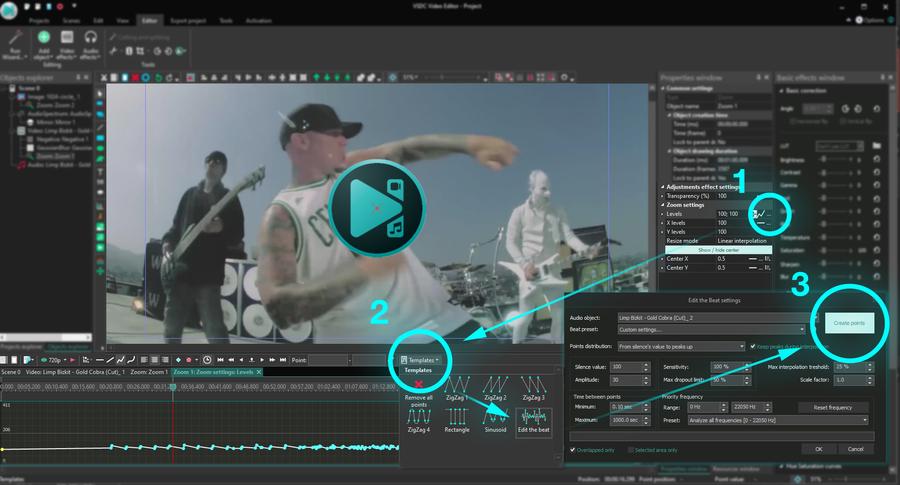The image size is (900, 485).
Task: Open the Video effects menu icon
Action: click(67, 38)
